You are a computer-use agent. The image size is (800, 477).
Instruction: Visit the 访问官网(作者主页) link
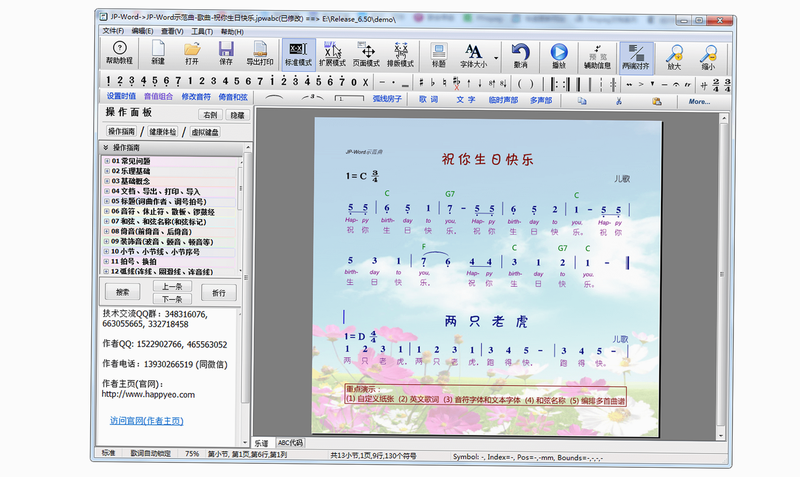[146, 421]
